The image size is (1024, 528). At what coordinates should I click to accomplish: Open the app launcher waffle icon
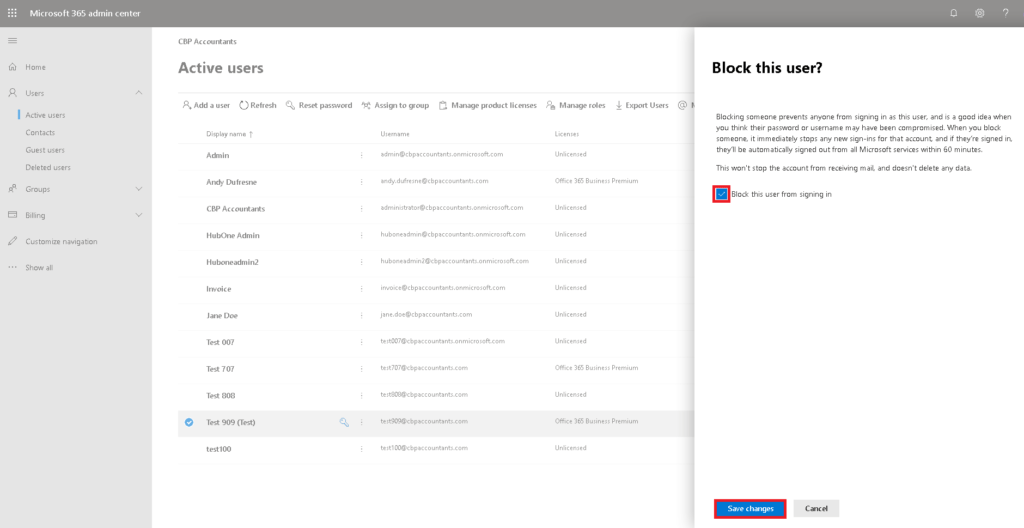pyautogui.click(x=12, y=13)
